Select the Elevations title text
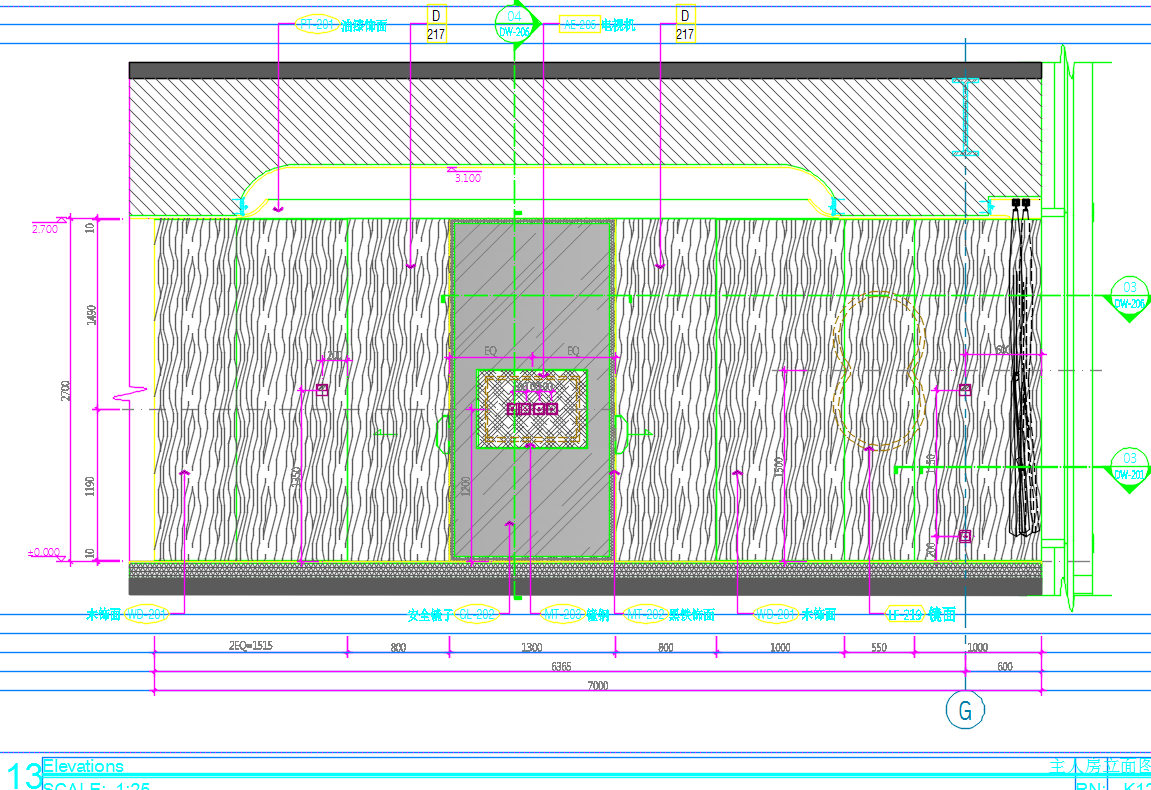The height and width of the screenshot is (790, 1151). [83, 767]
